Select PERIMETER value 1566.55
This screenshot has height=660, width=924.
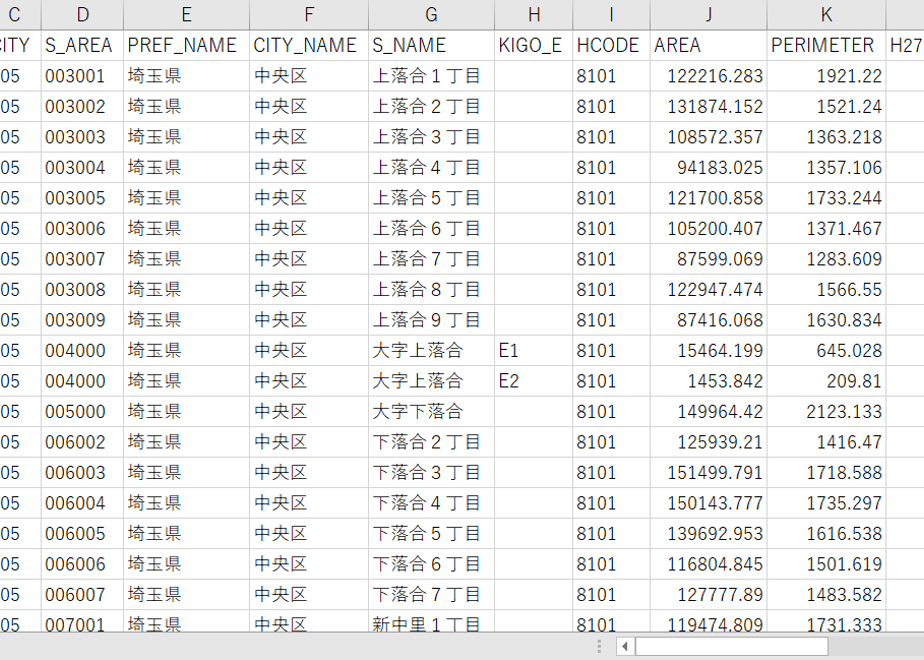[x=826, y=289]
